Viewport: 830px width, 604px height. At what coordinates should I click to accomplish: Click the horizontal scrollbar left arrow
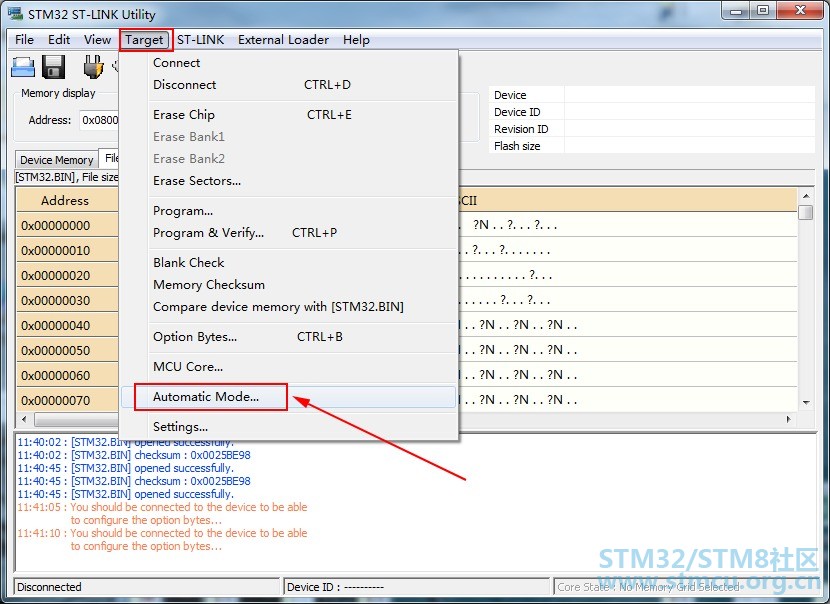coord(24,419)
